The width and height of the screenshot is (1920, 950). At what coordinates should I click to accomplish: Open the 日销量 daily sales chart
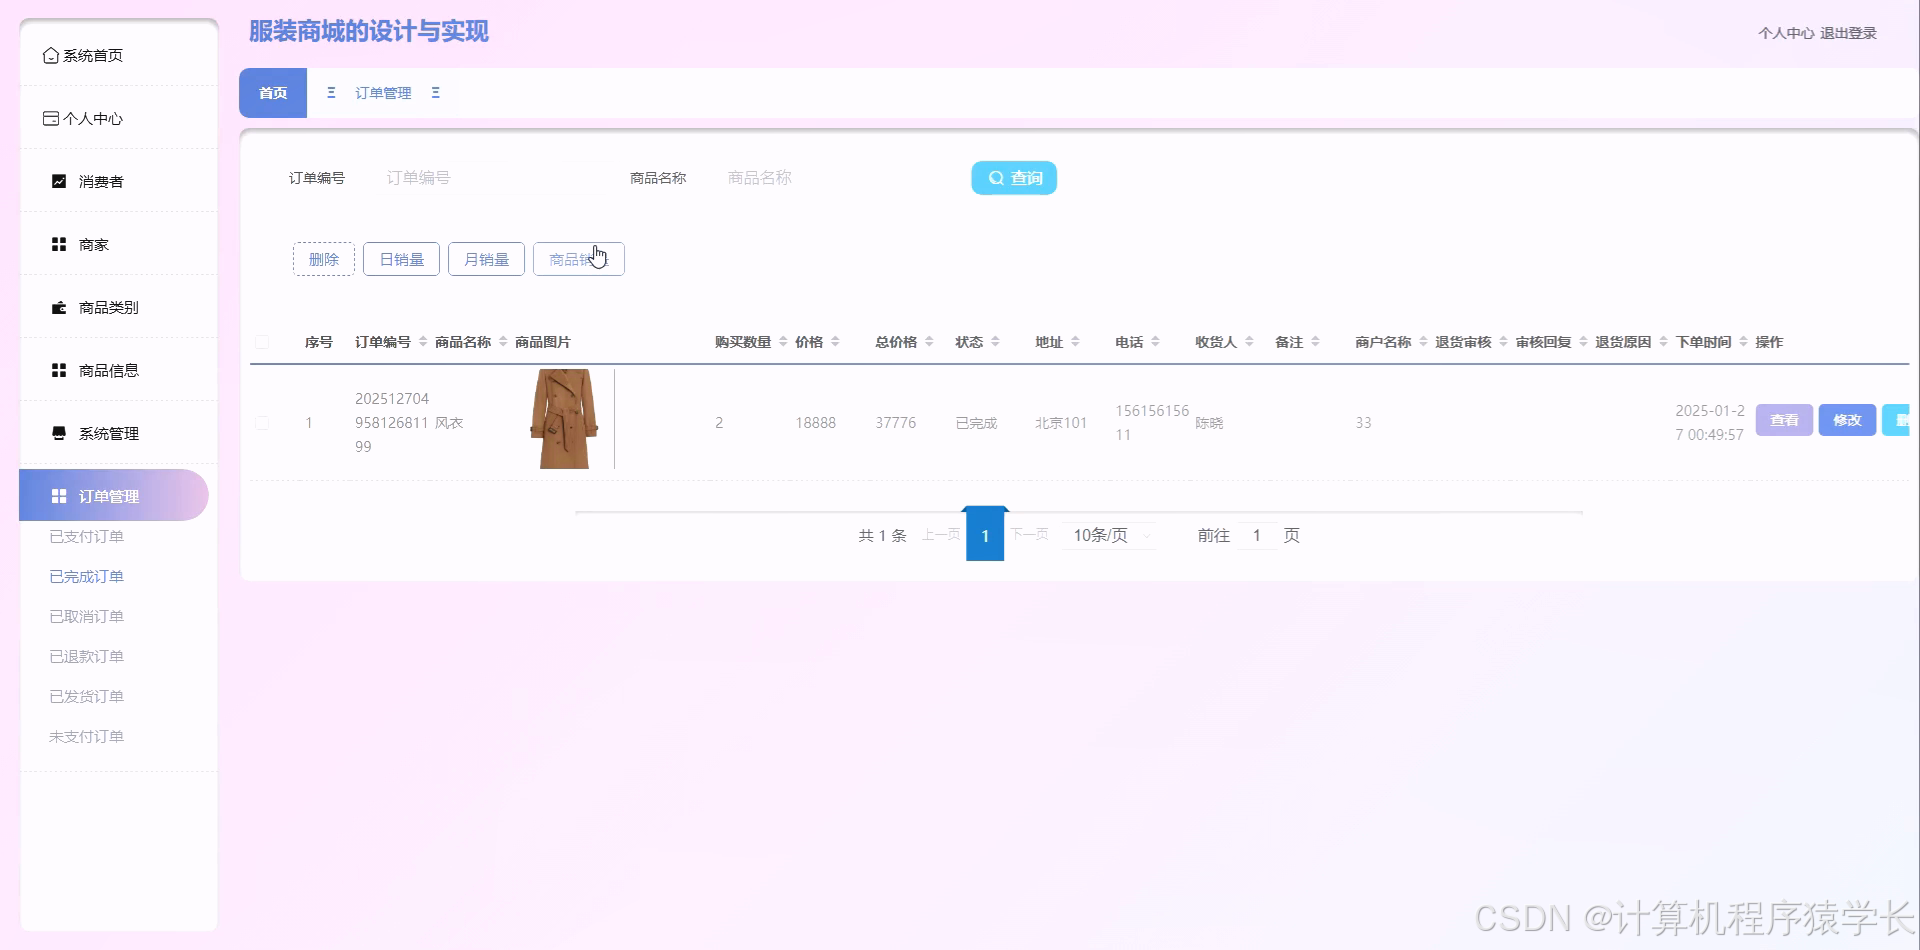click(x=401, y=259)
